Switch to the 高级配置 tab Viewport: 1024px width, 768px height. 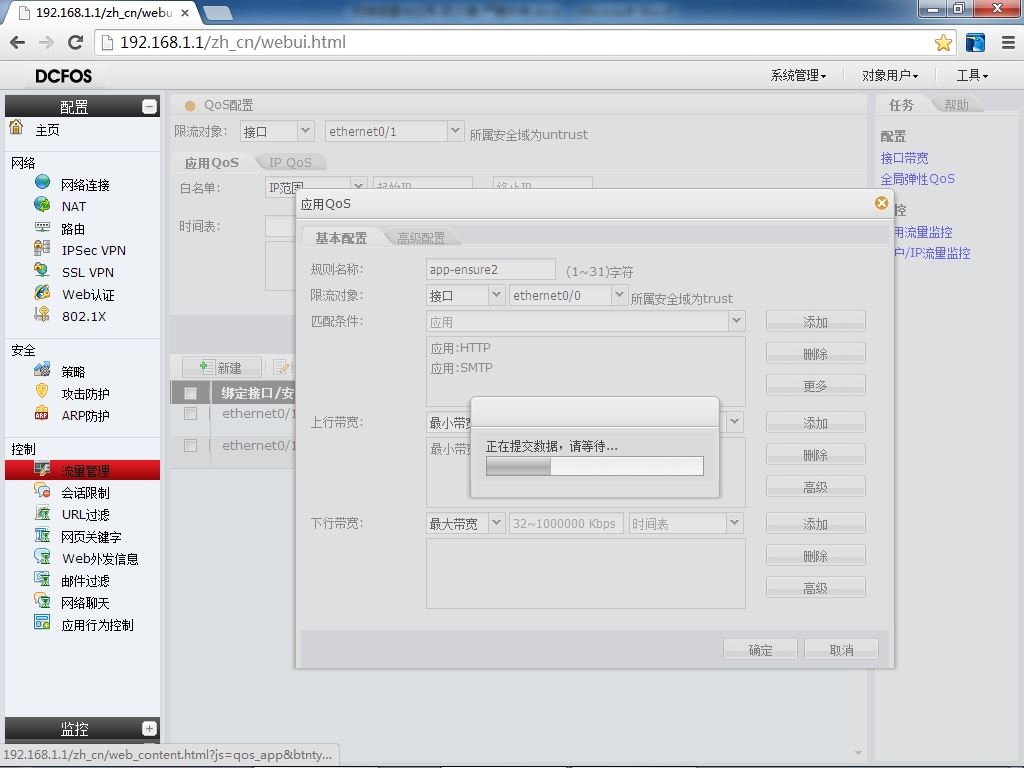coord(421,238)
